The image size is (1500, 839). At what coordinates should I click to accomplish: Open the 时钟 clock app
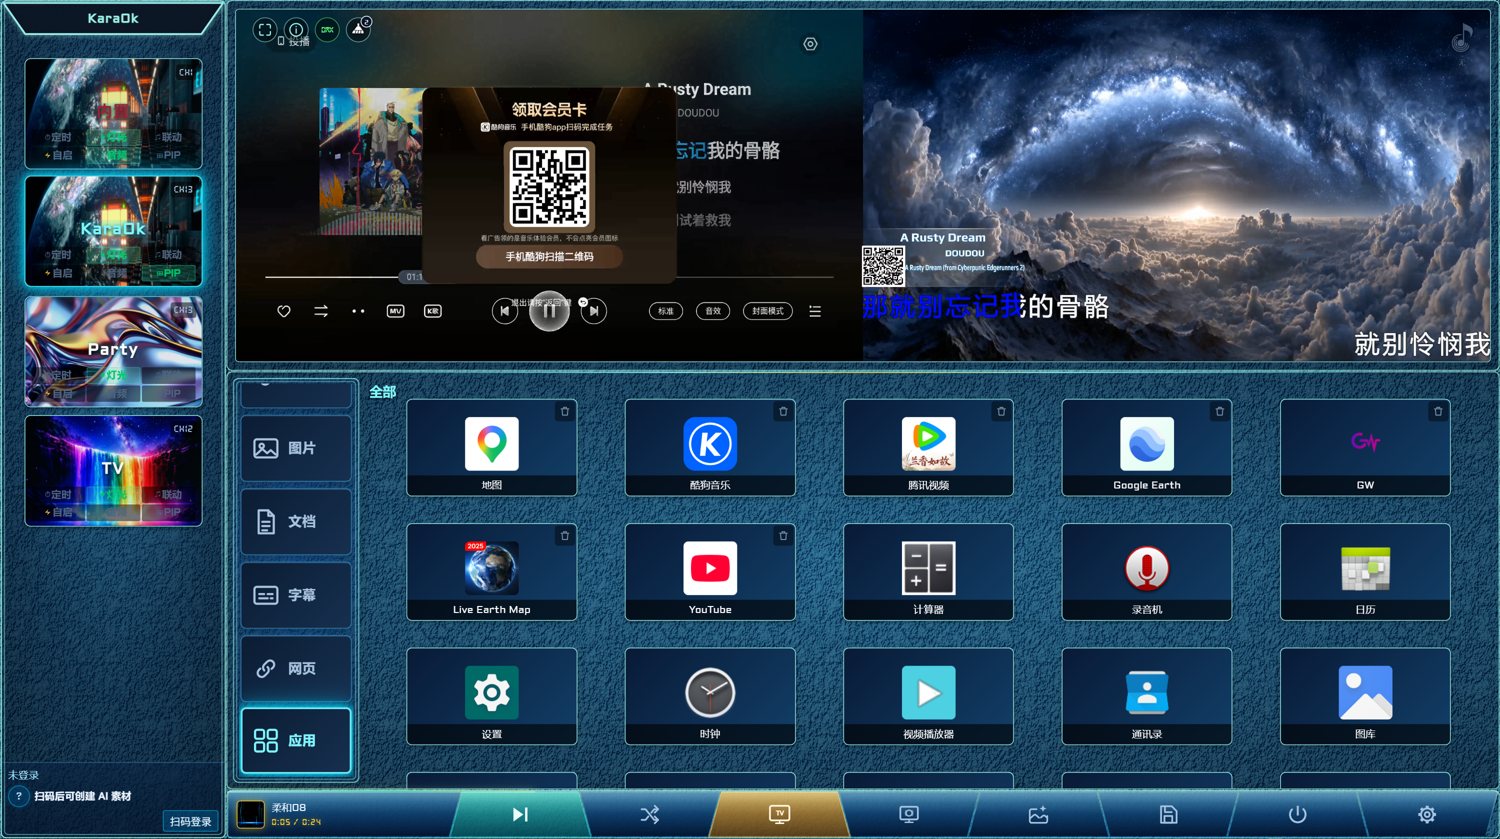coord(710,696)
